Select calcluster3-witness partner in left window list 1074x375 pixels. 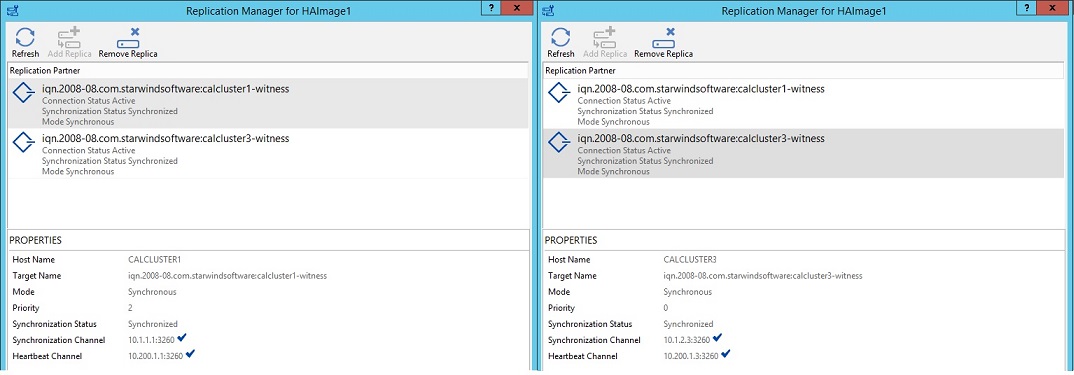(x=268, y=154)
